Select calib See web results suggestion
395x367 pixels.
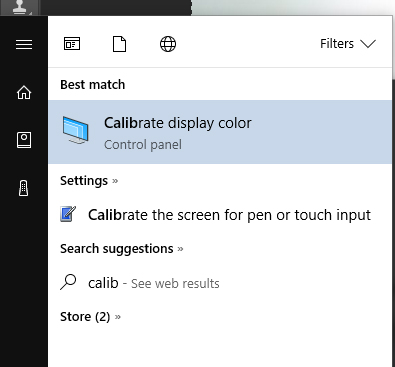coord(220,283)
